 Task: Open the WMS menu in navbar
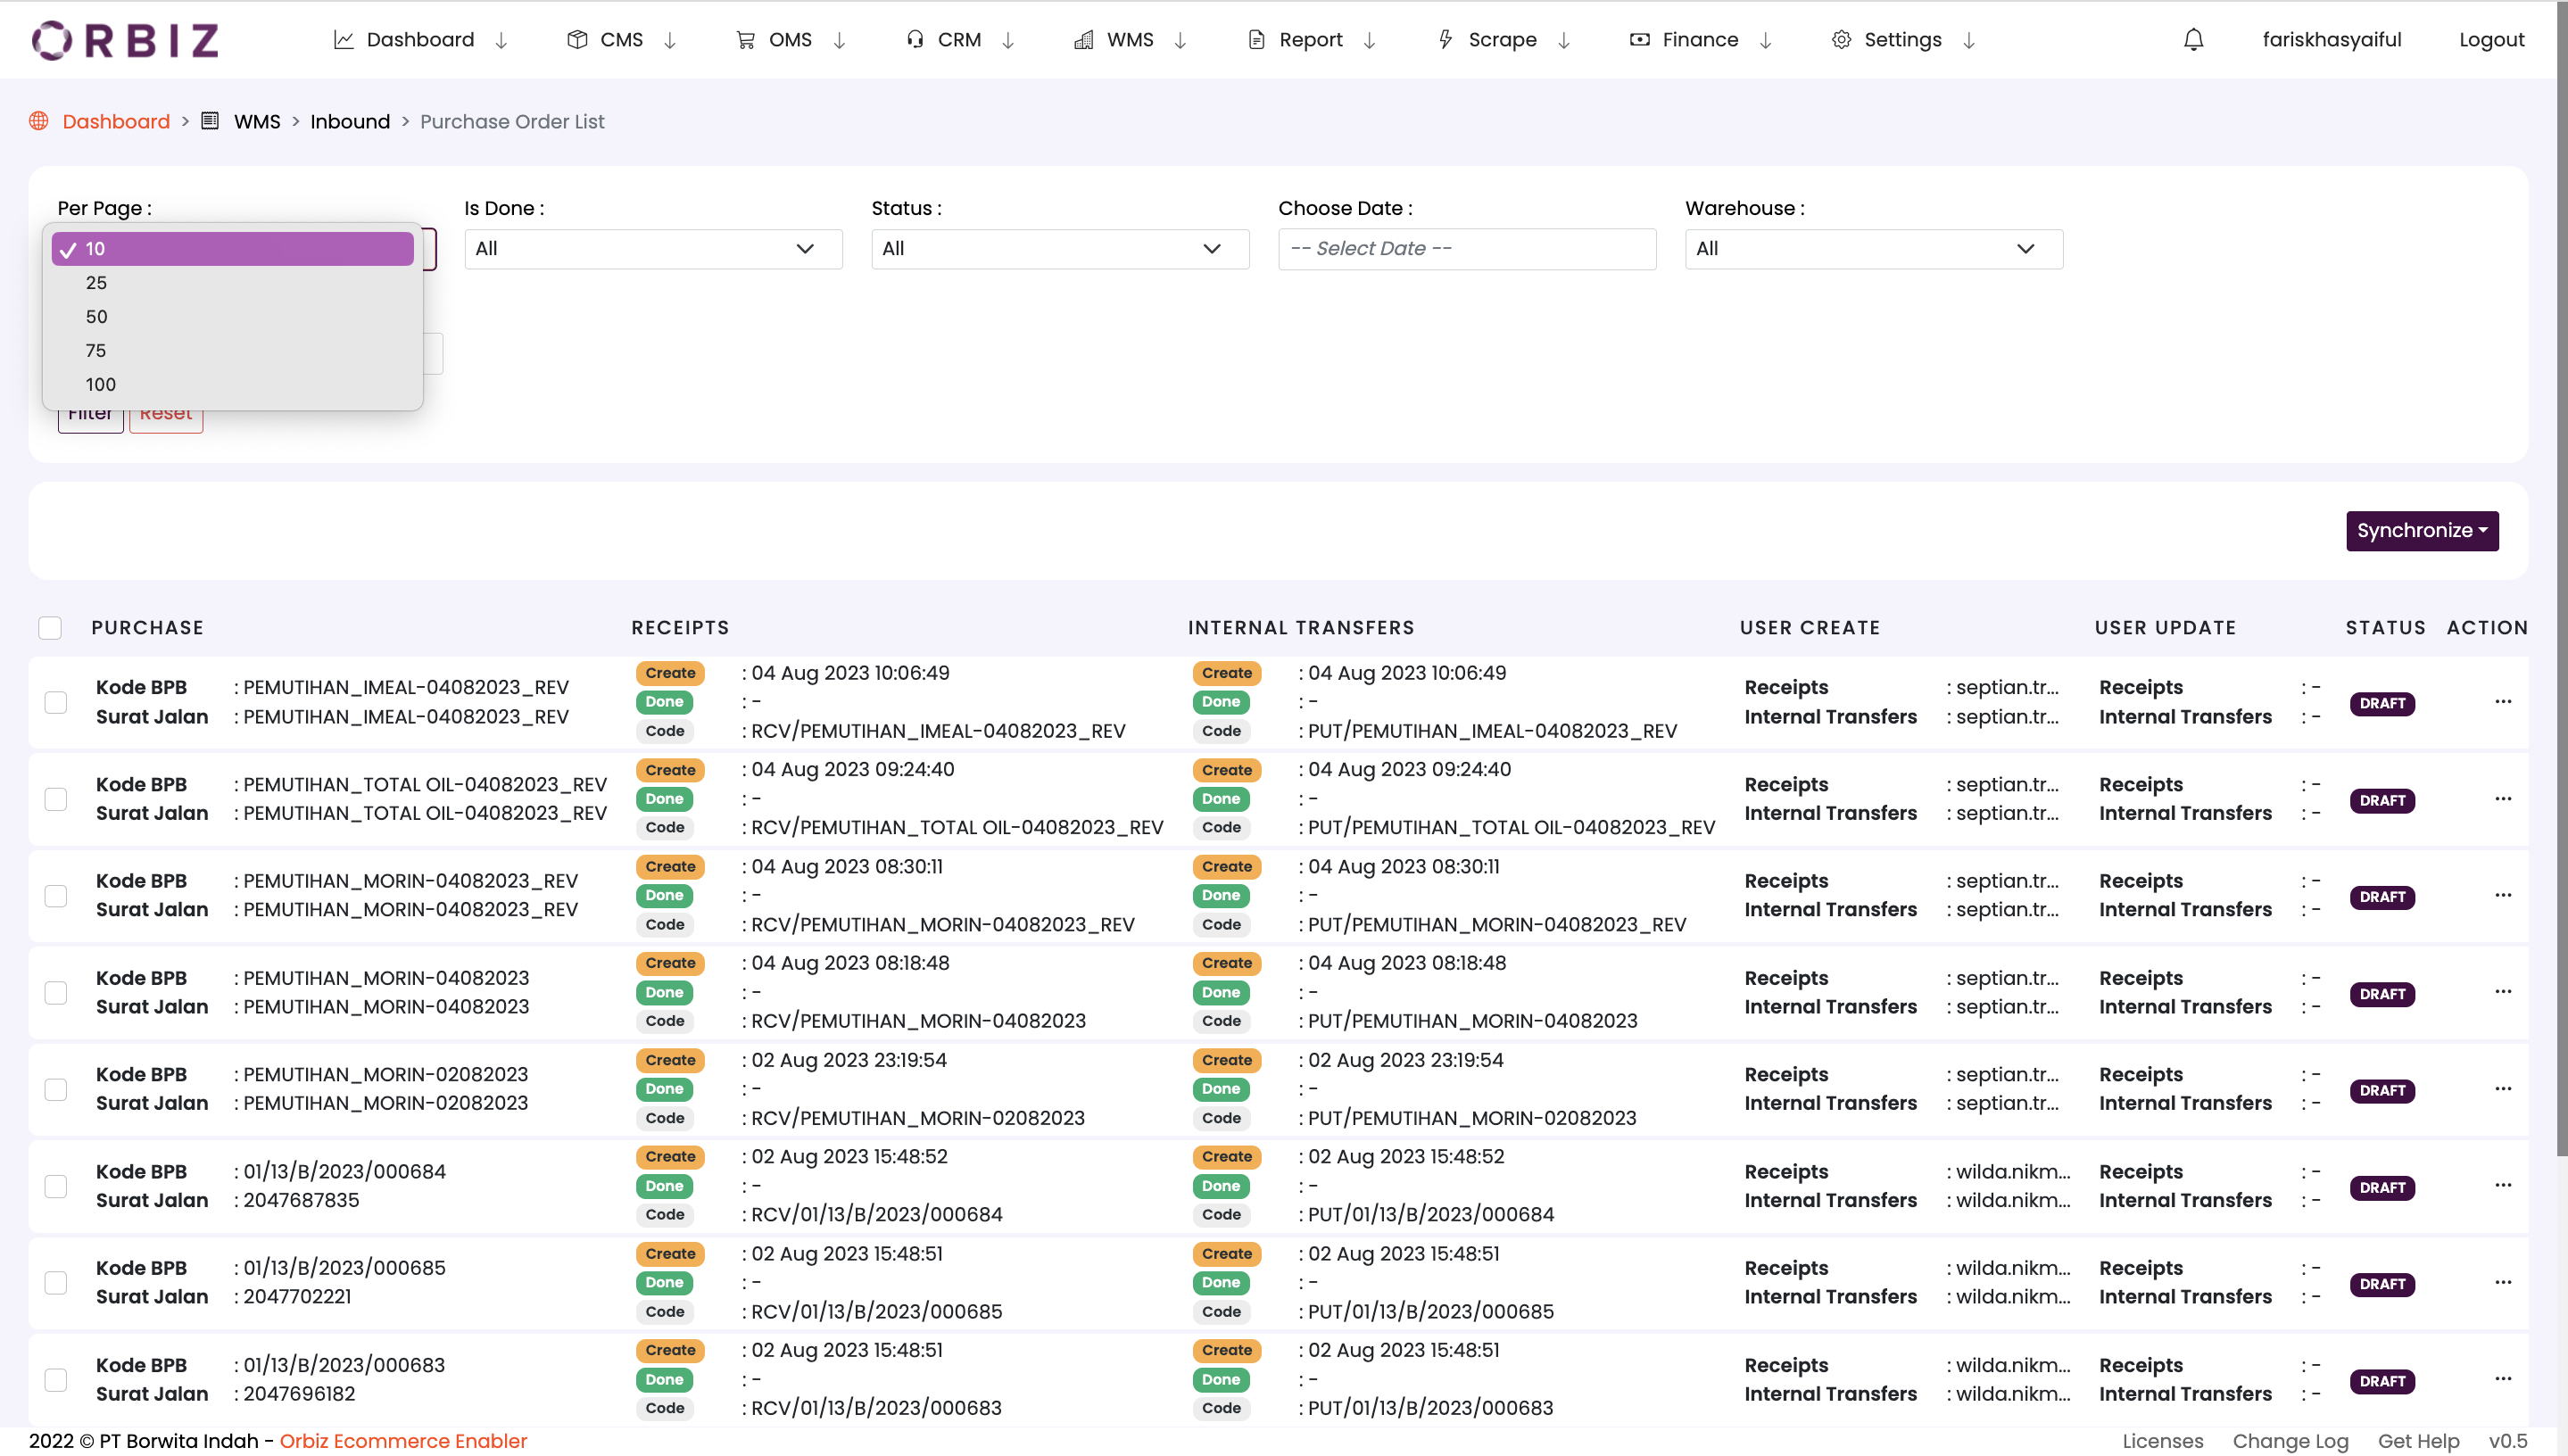(x=1130, y=40)
